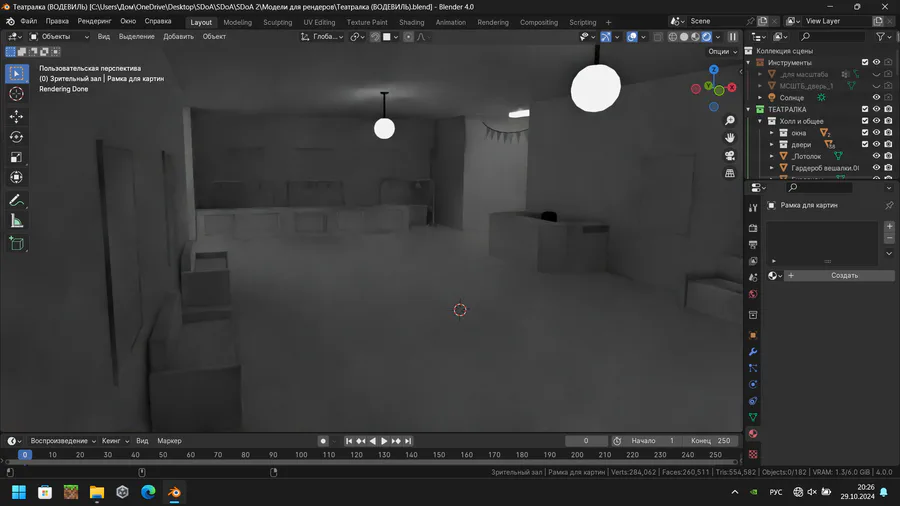Open the Воспроизведение playback dropdown
Screen dimensions: 900x506
tap(63, 441)
